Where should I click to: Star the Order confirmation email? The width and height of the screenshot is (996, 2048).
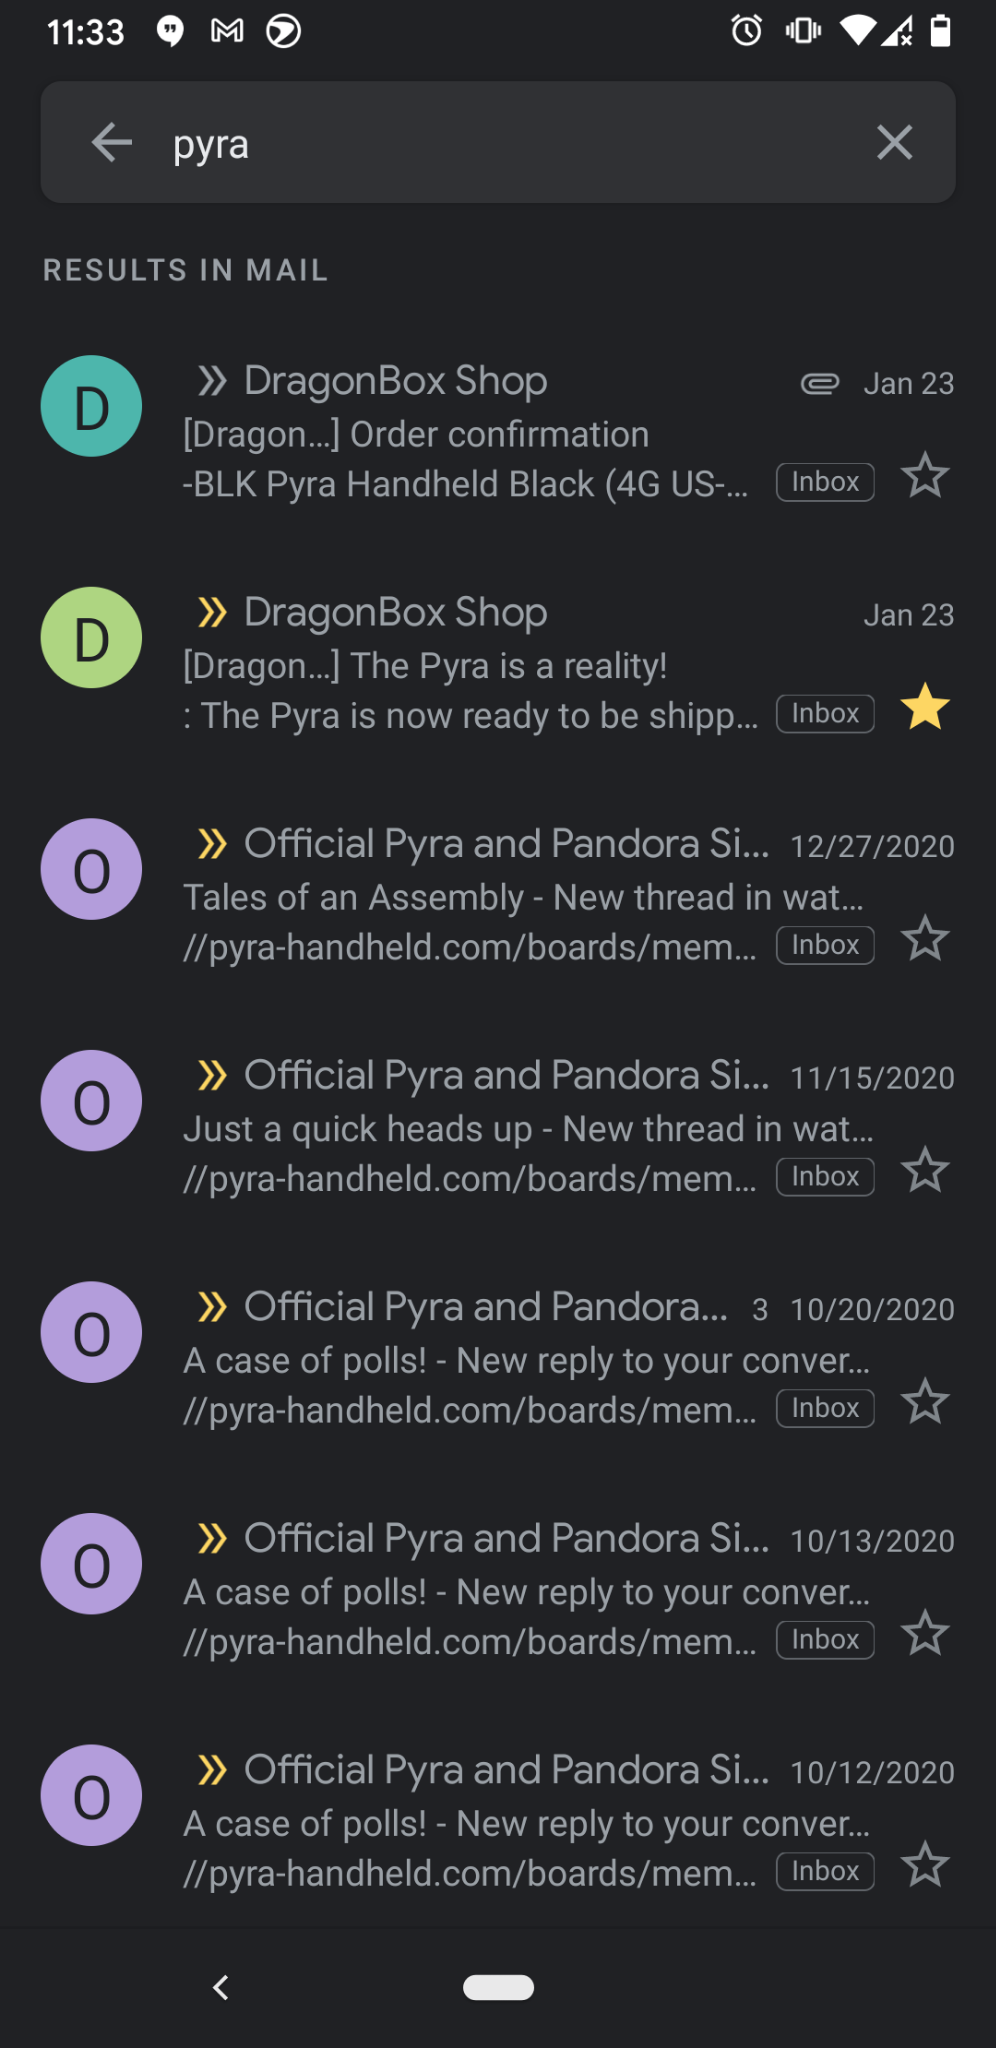[925, 476]
